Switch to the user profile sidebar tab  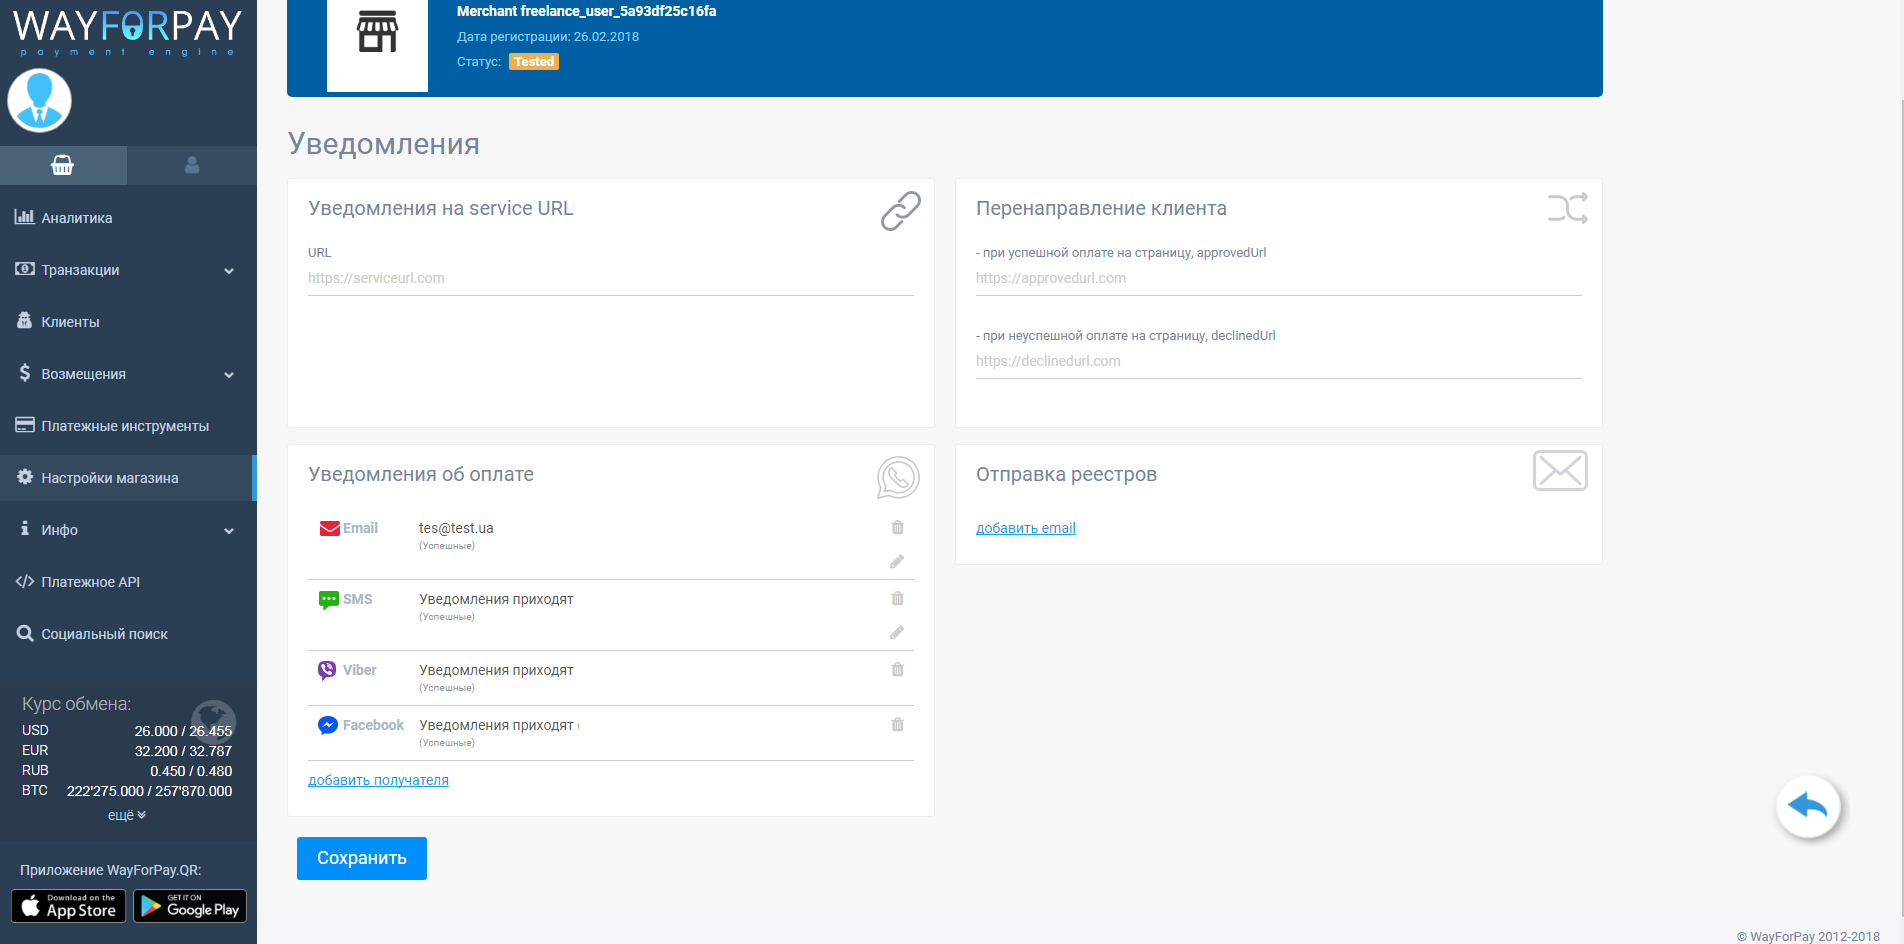click(192, 166)
